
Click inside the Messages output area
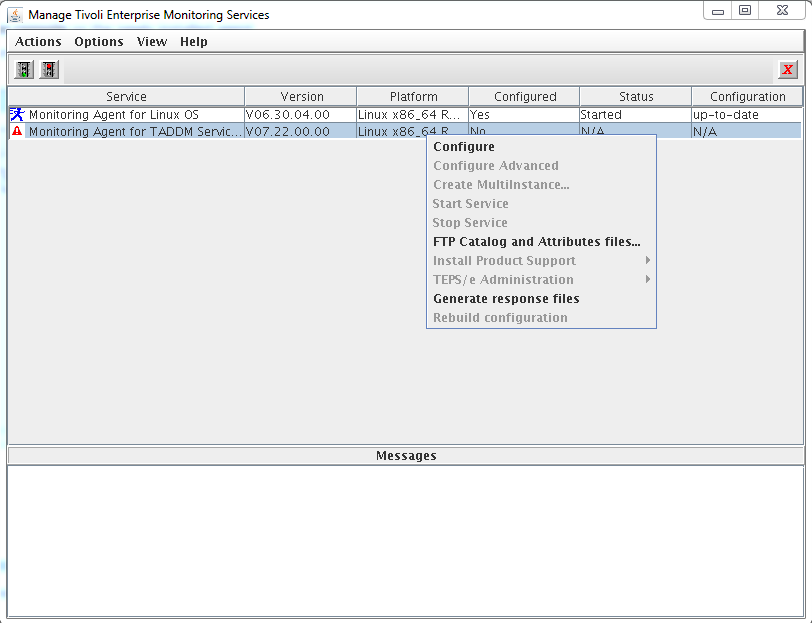(406, 541)
